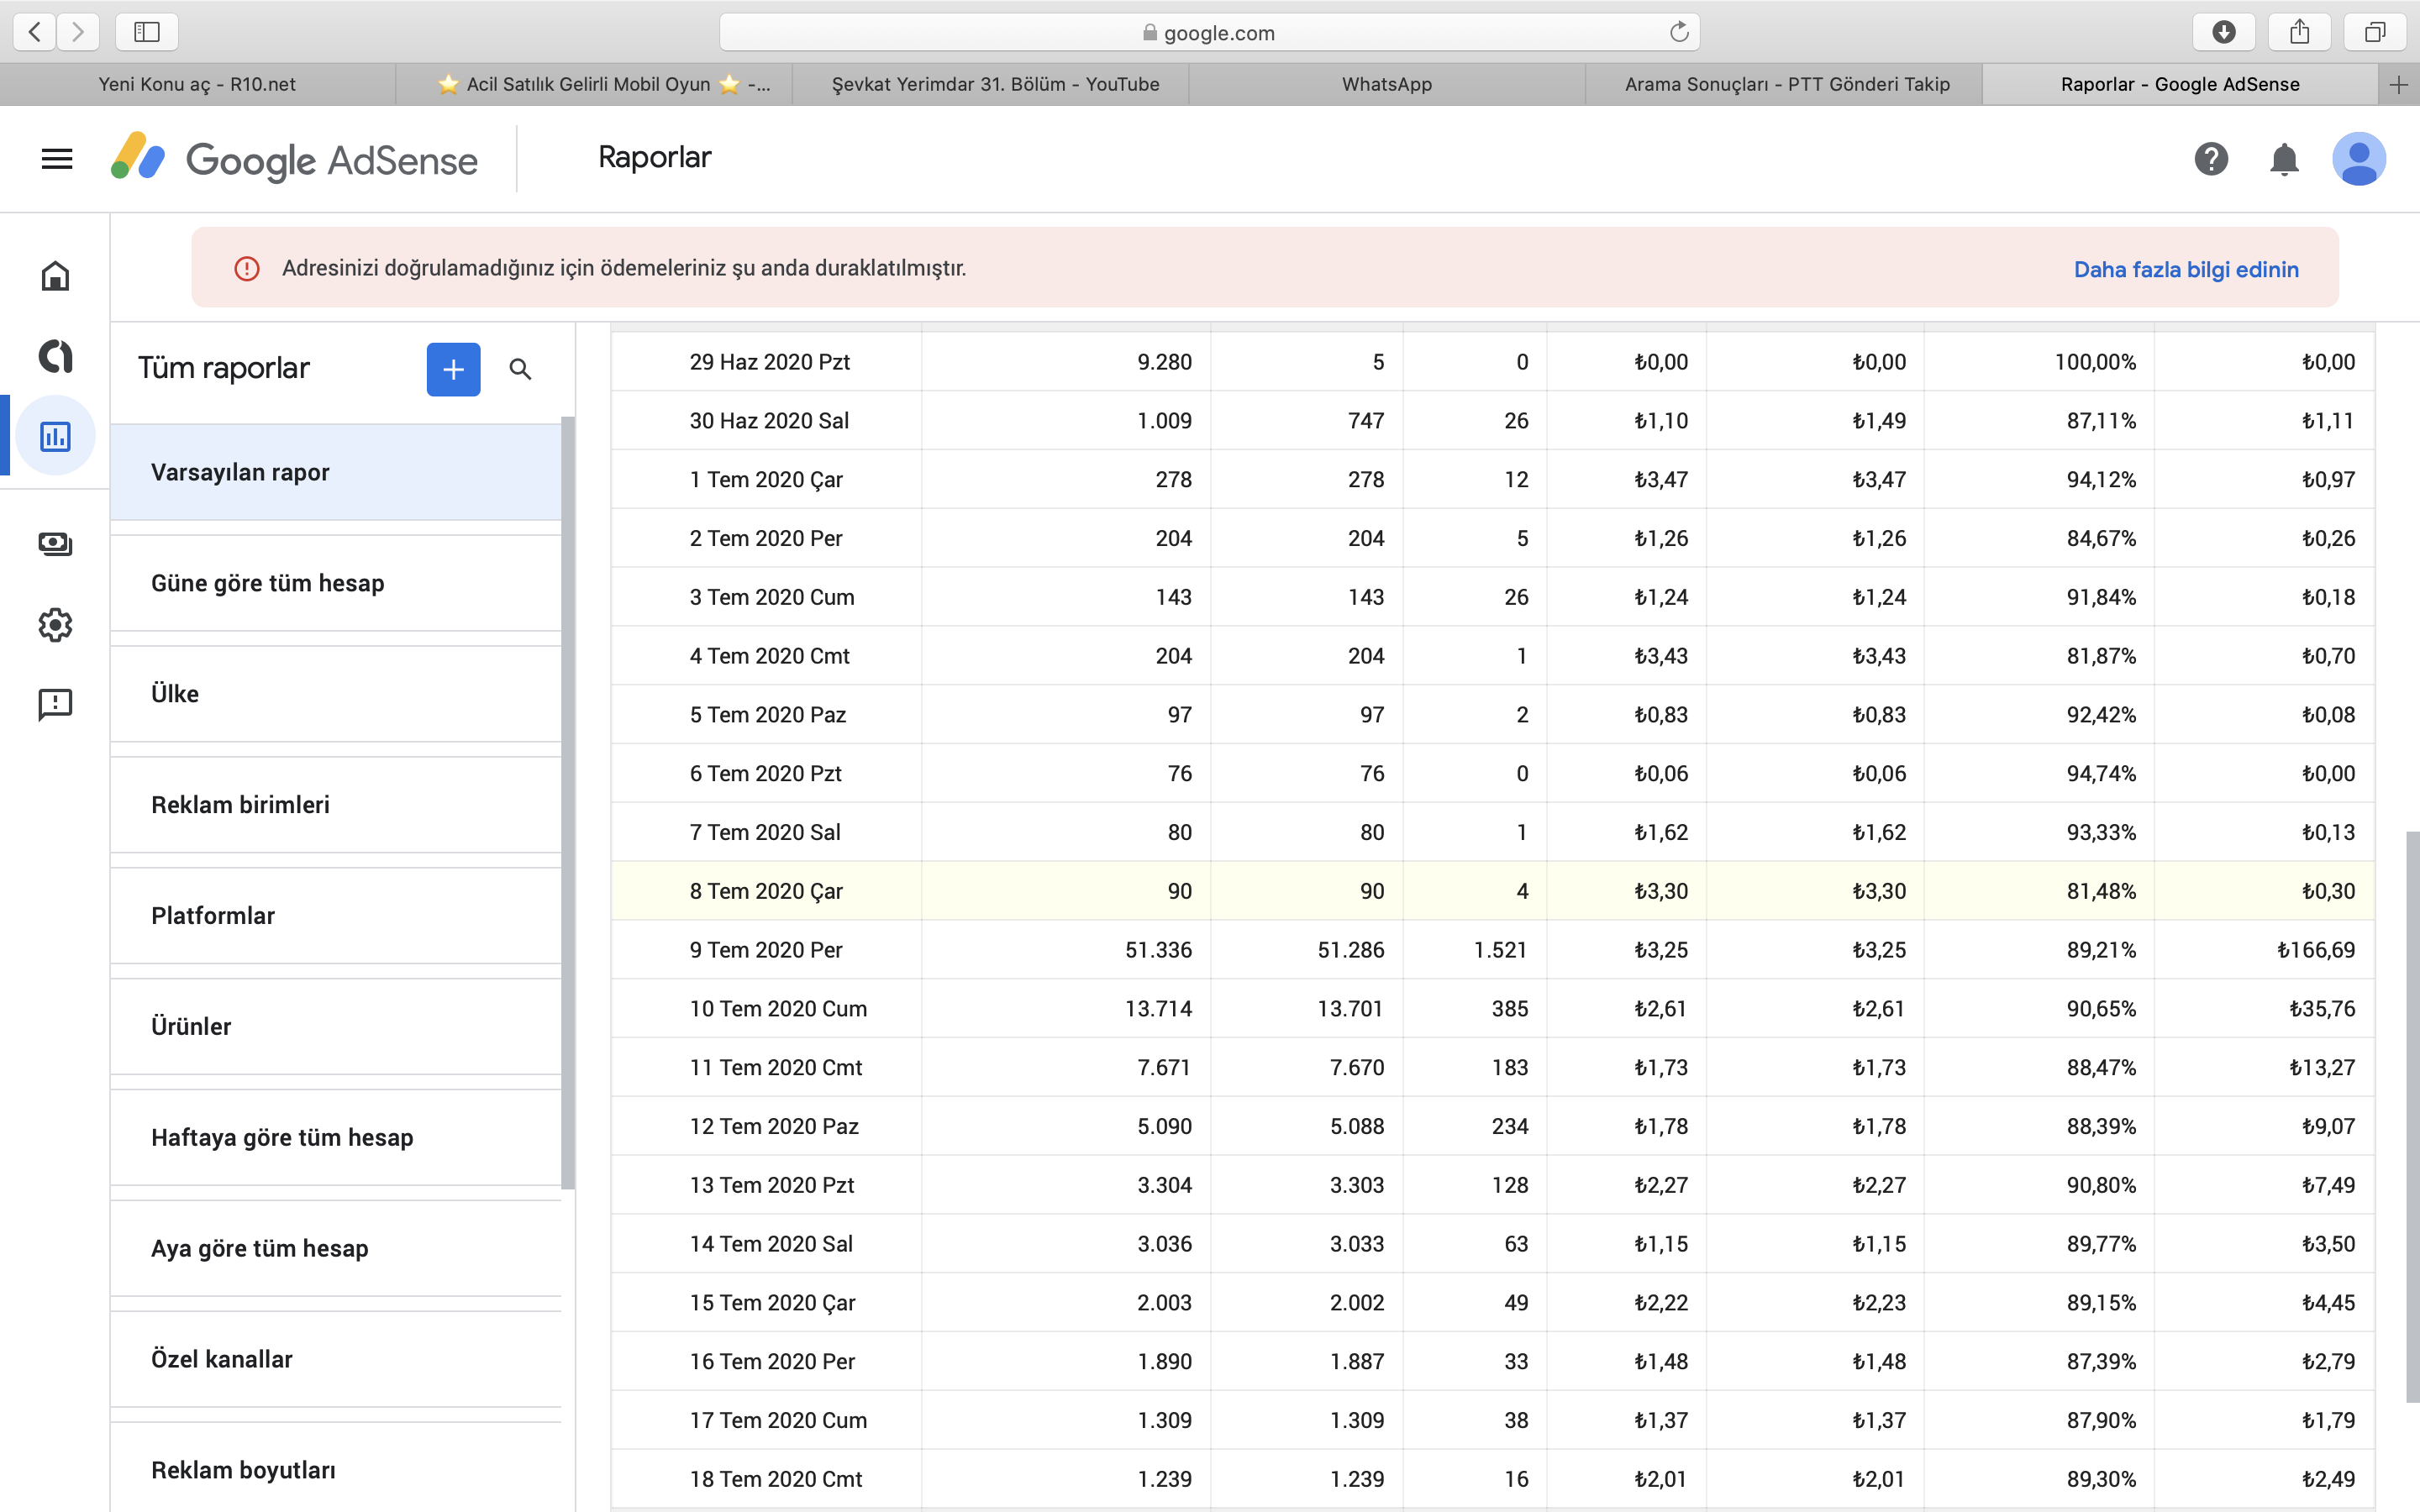Click the 5 Tem 2020 Paz date cell
This screenshot has width=2420, height=1512.
click(768, 715)
